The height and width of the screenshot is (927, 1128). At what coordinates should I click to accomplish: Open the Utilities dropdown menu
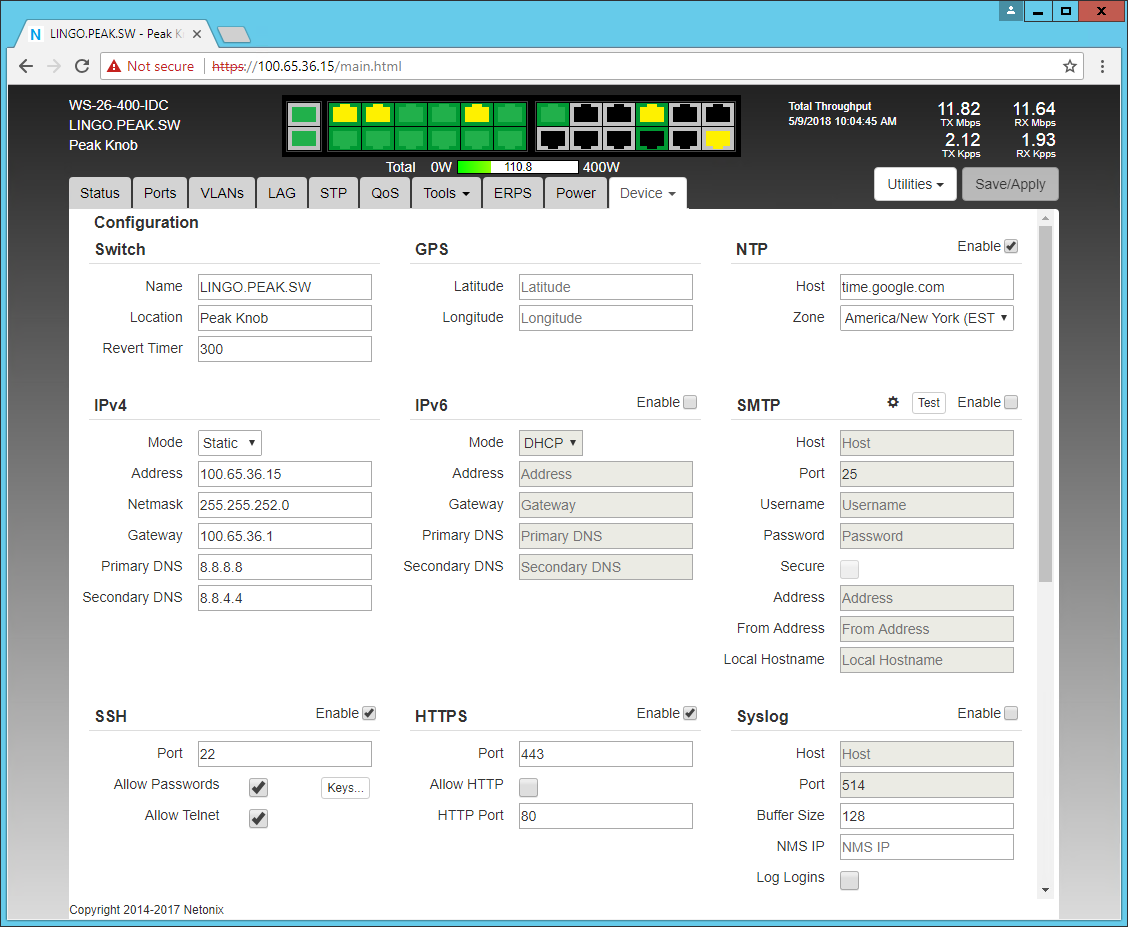click(915, 184)
